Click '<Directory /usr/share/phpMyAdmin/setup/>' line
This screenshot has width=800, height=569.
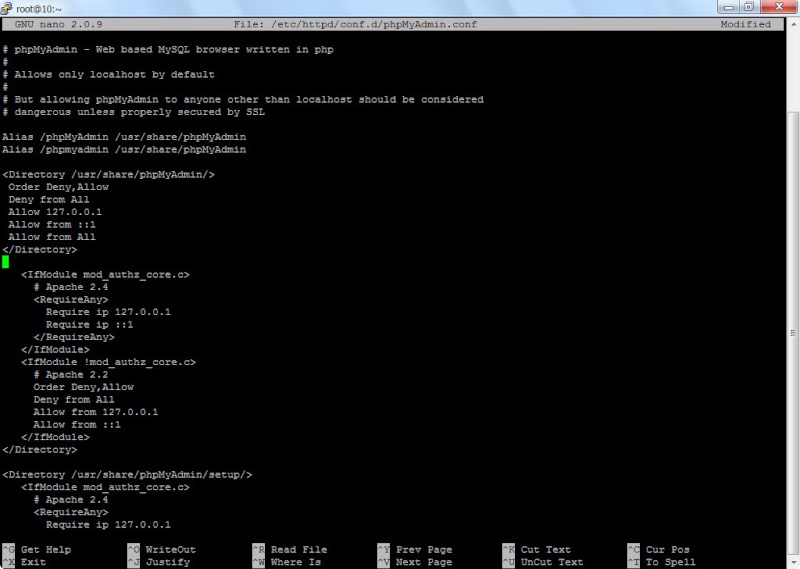pos(127,475)
